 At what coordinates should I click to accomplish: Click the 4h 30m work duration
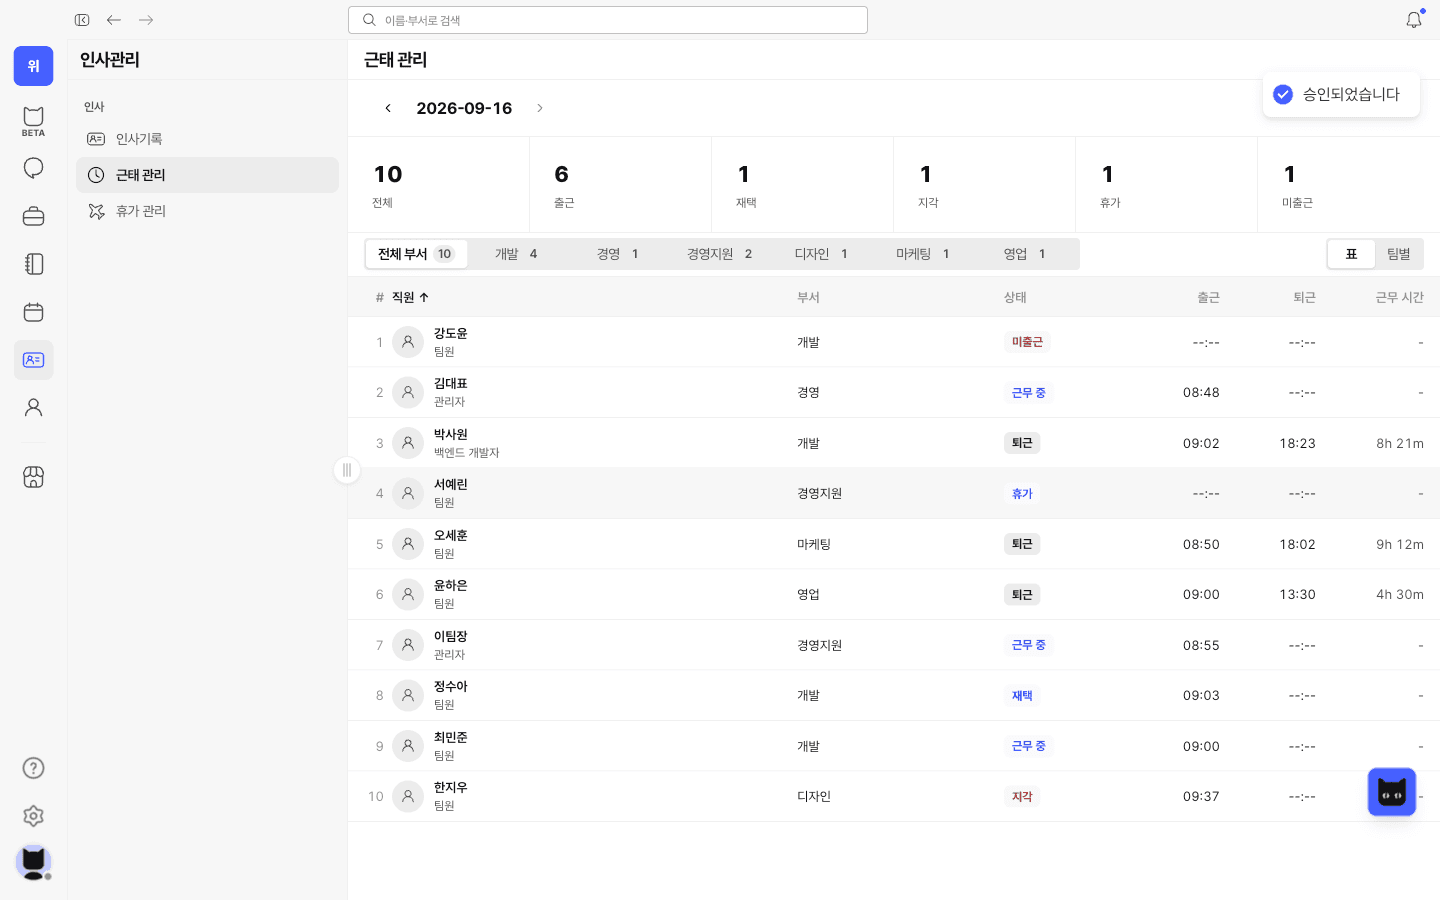[x=1400, y=594]
